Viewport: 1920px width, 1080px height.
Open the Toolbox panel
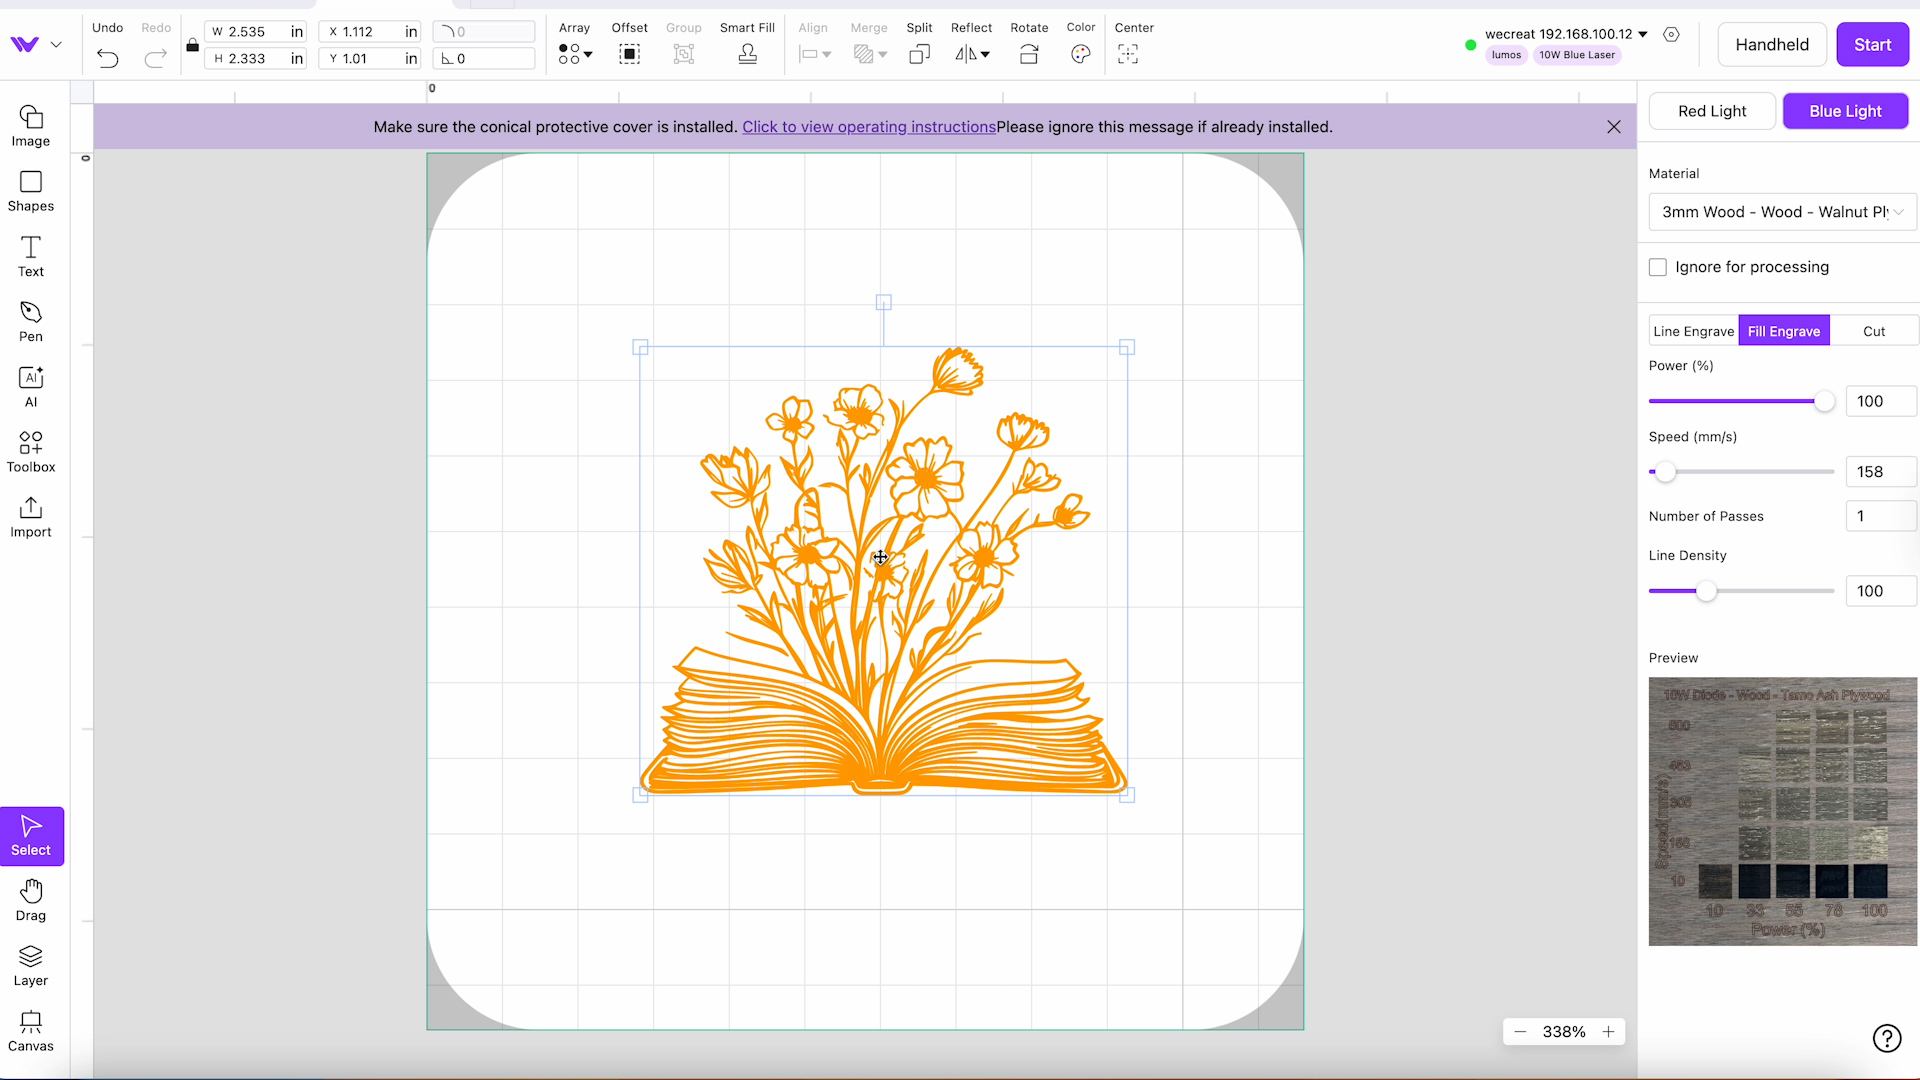coord(30,451)
